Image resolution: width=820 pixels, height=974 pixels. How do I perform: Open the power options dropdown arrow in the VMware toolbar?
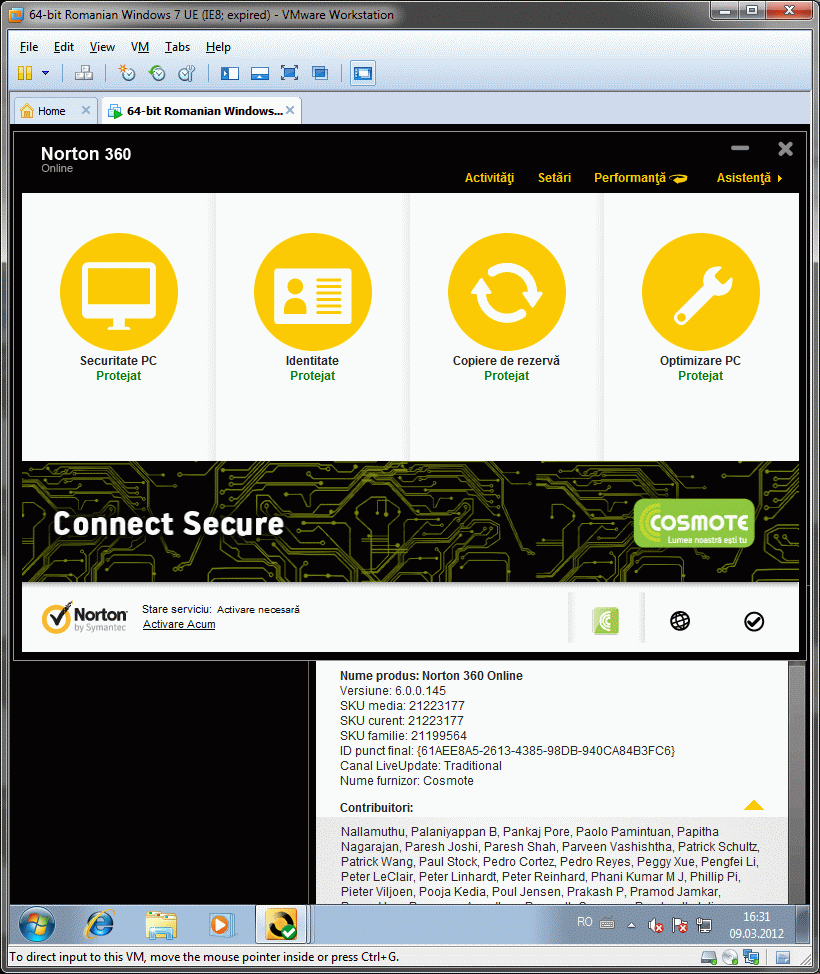(x=45, y=73)
